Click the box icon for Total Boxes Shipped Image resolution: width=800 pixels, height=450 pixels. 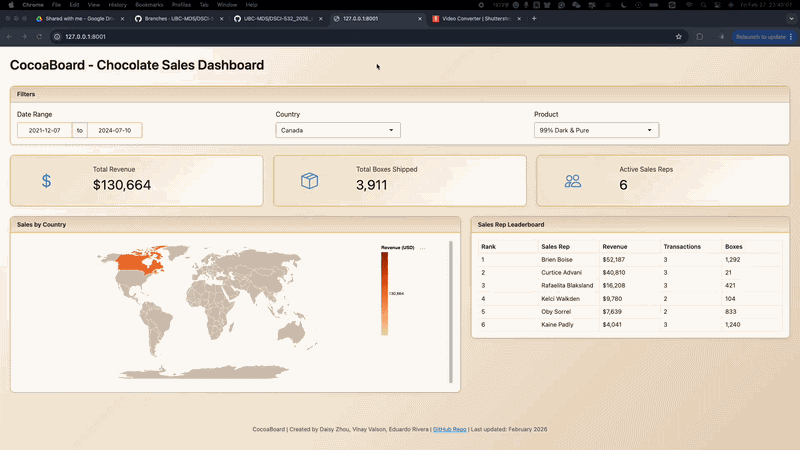tap(310, 181)
